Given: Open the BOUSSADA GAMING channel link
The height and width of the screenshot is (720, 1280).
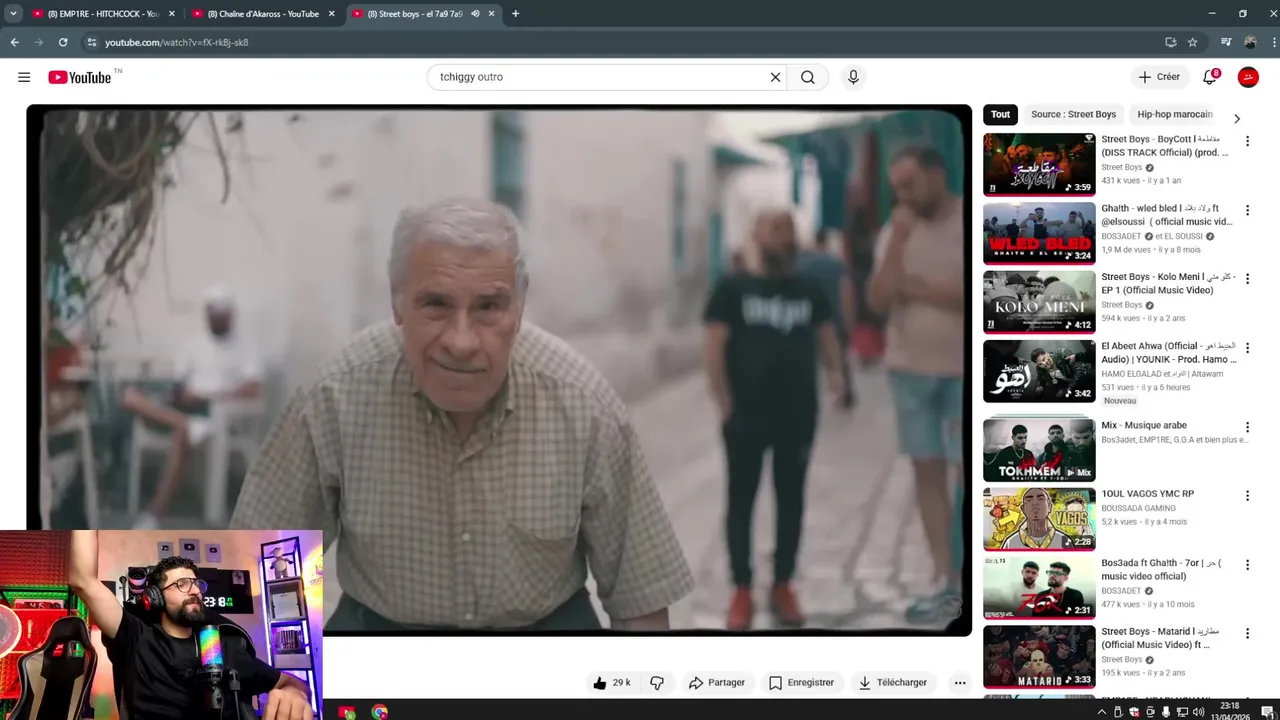Looking at the screenshot, I should pyautogui.click(x=1138, y=508).
